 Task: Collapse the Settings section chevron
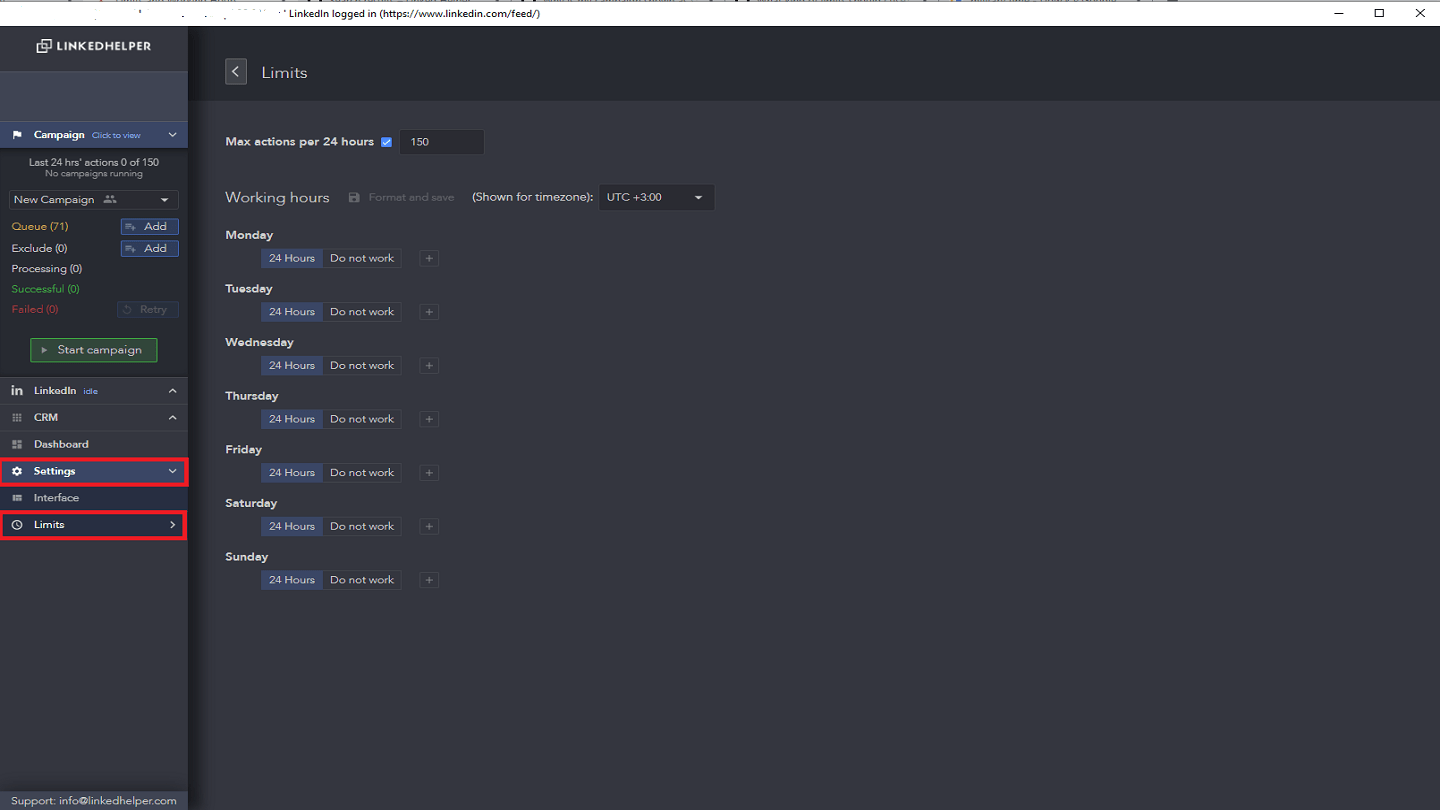(x=172, y=471)
